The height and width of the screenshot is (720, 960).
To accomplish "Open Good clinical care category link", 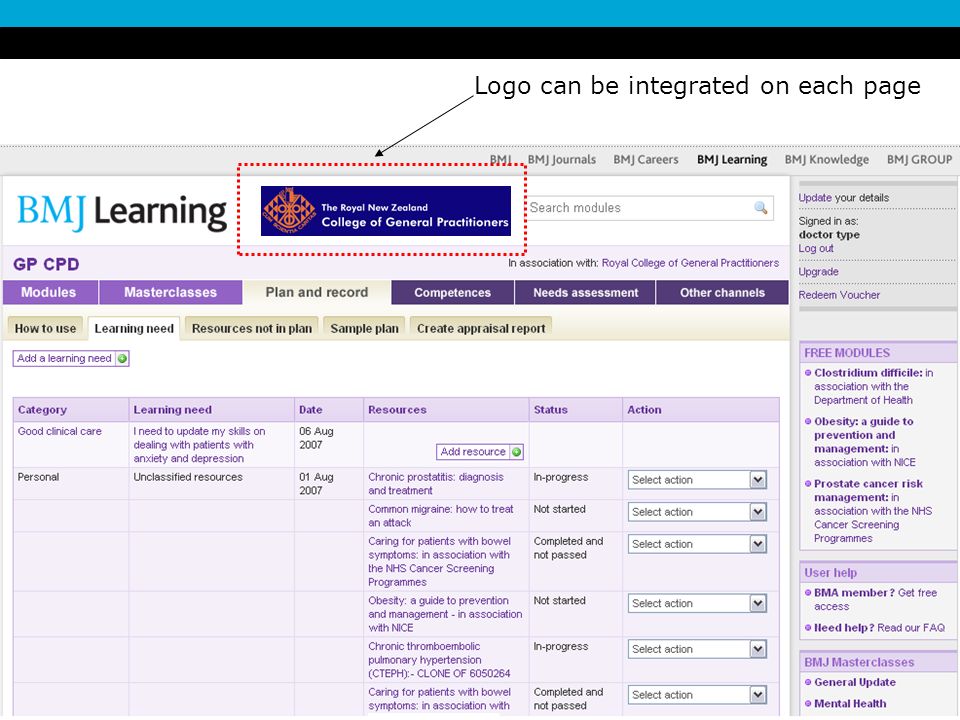I will [59, 431].
